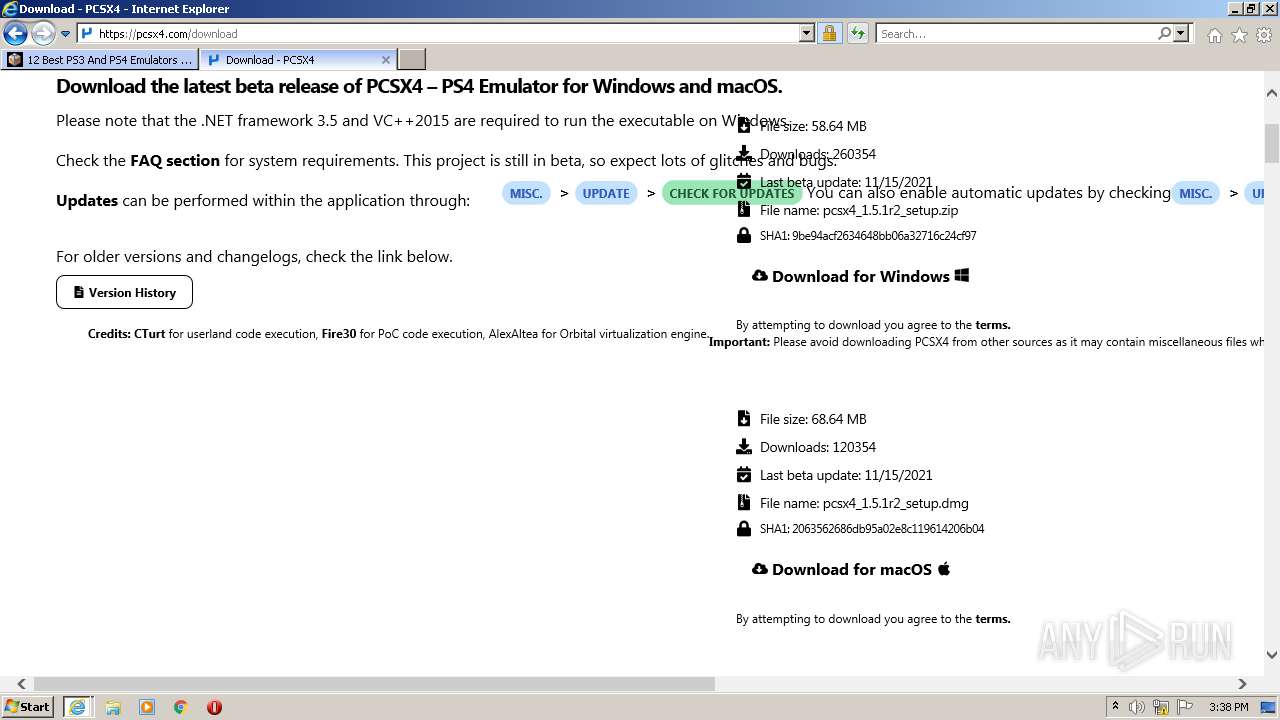Switch to 12 Best PS3 And PS4 Emulators tab
Screen dimensions: 1280x720
point(100,59)
